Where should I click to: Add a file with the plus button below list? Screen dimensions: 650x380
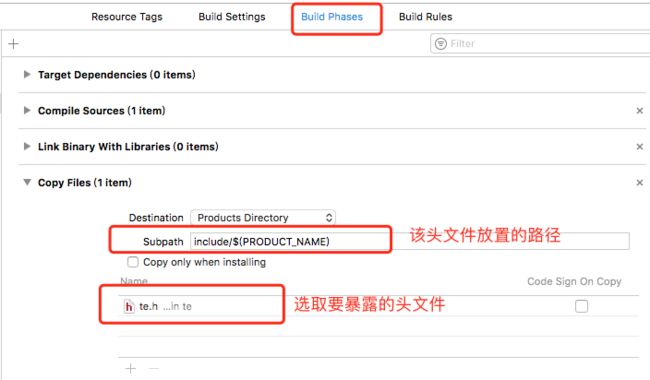pyautogui.click(x=131, y=368)
